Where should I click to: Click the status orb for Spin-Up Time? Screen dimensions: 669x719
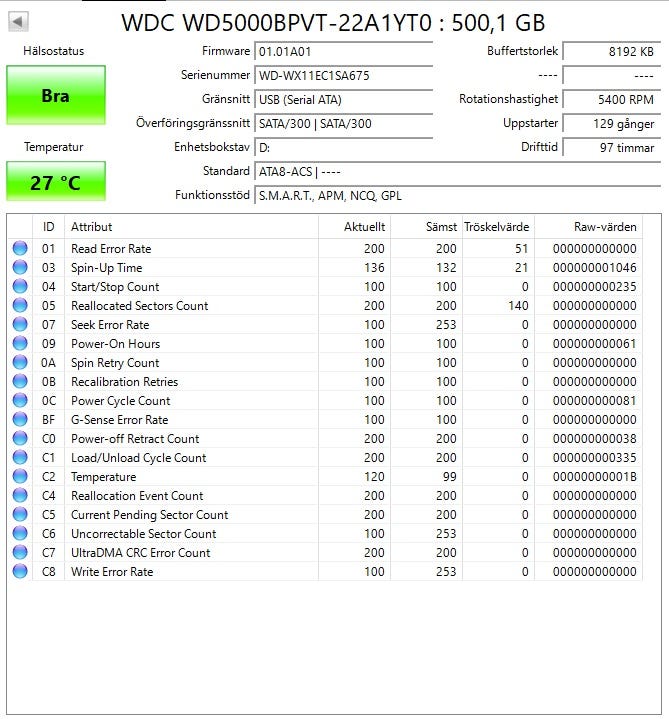click(x=20, y=267)
